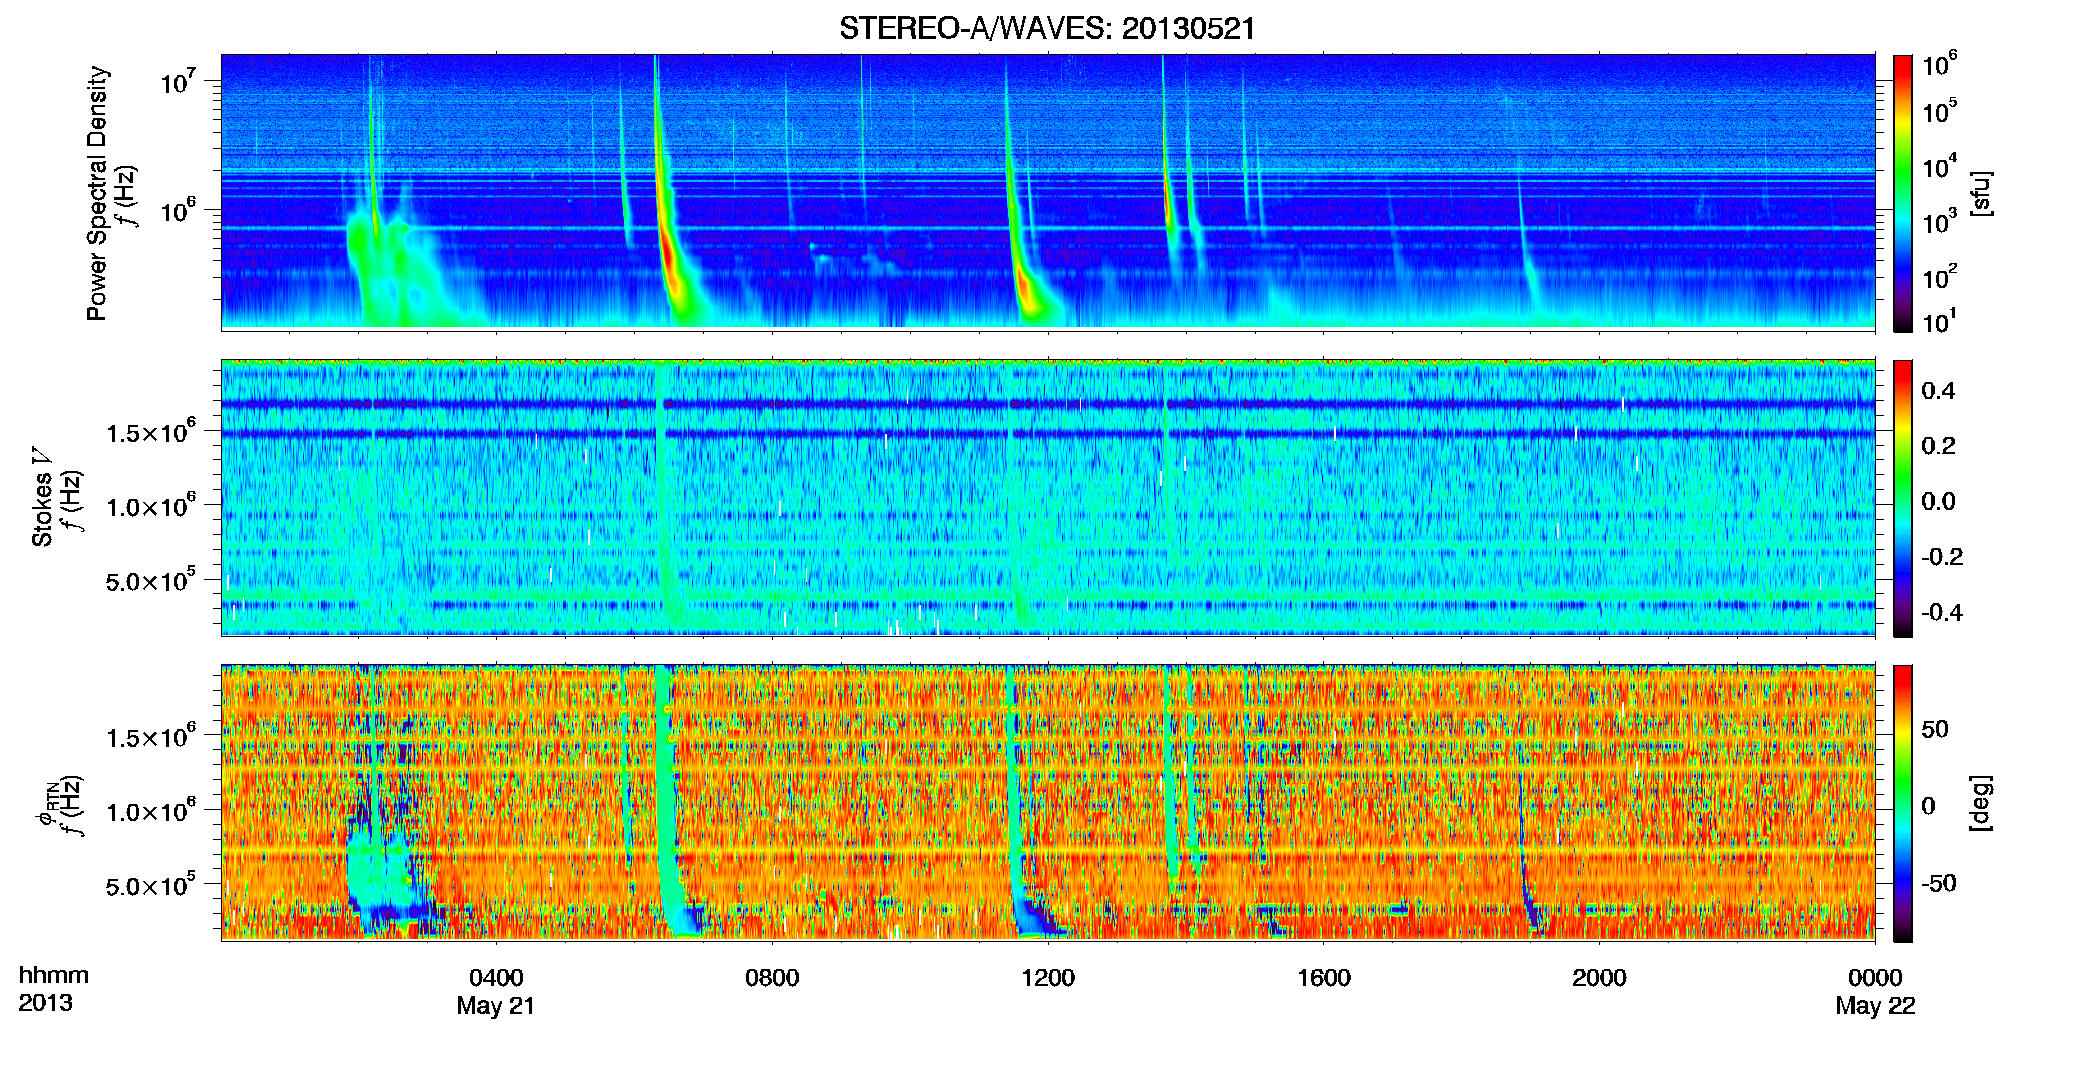This screenshot has width=2096, height=1080.
Task: Click the 10^1 value on the sfu colorbar
Action: click(x=1938, y=321)
